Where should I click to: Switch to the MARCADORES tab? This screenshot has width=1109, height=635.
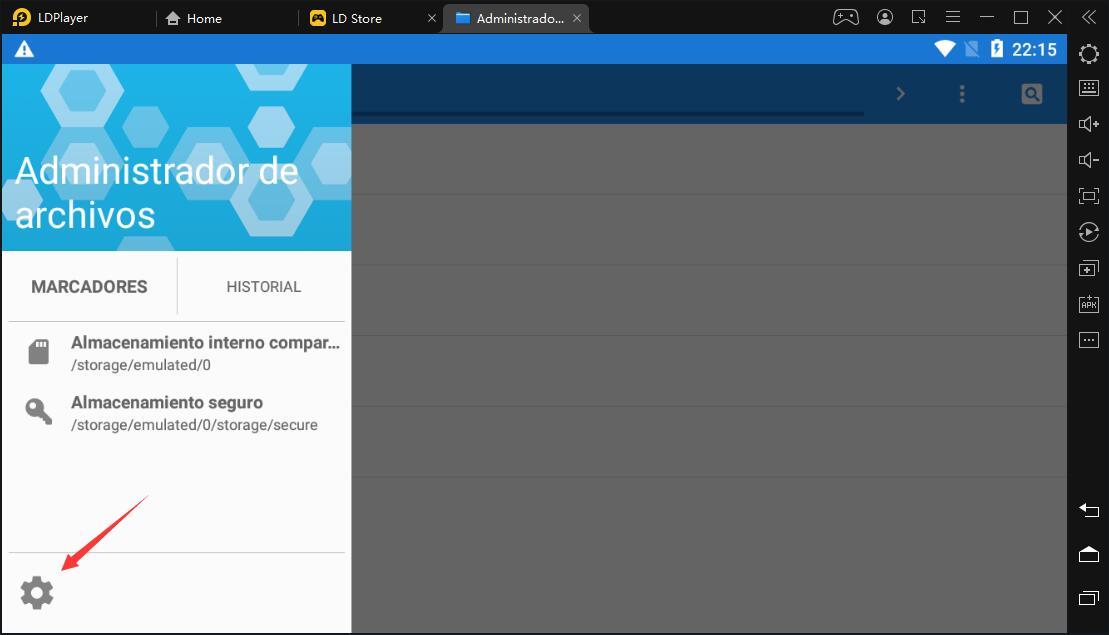(89, 286)
